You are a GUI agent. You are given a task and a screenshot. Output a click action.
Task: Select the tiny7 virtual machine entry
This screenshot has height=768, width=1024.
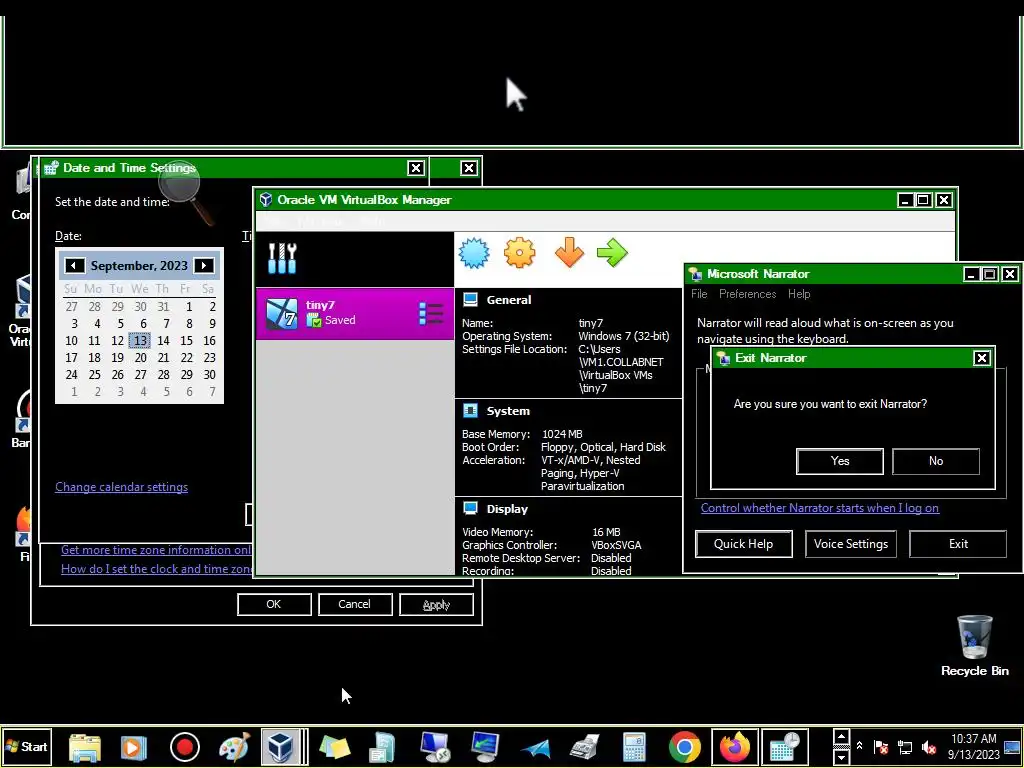click(x=355, y=313)
